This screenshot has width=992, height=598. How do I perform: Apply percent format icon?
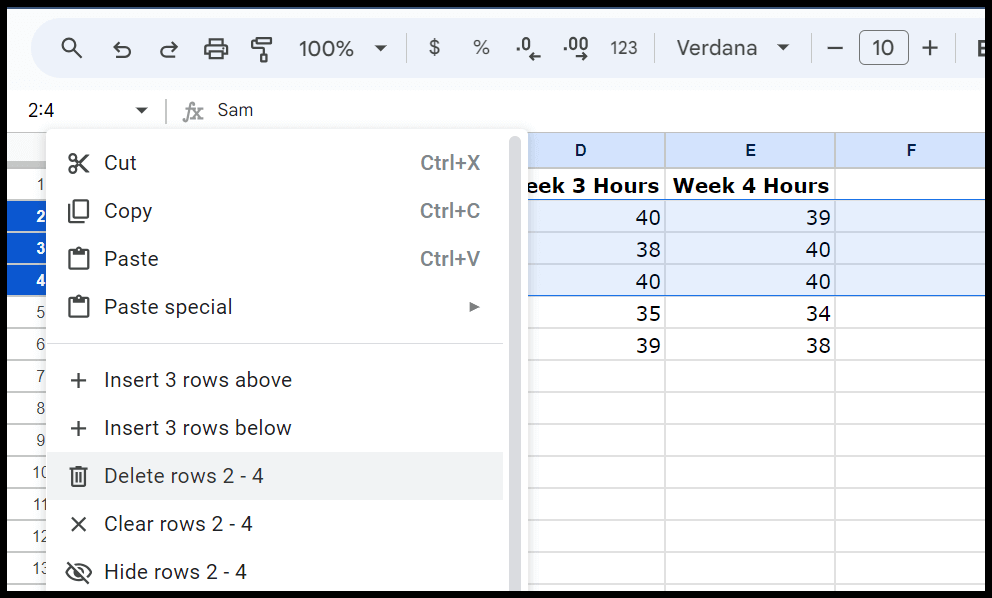pyautogui.click(x=481, y=48)
